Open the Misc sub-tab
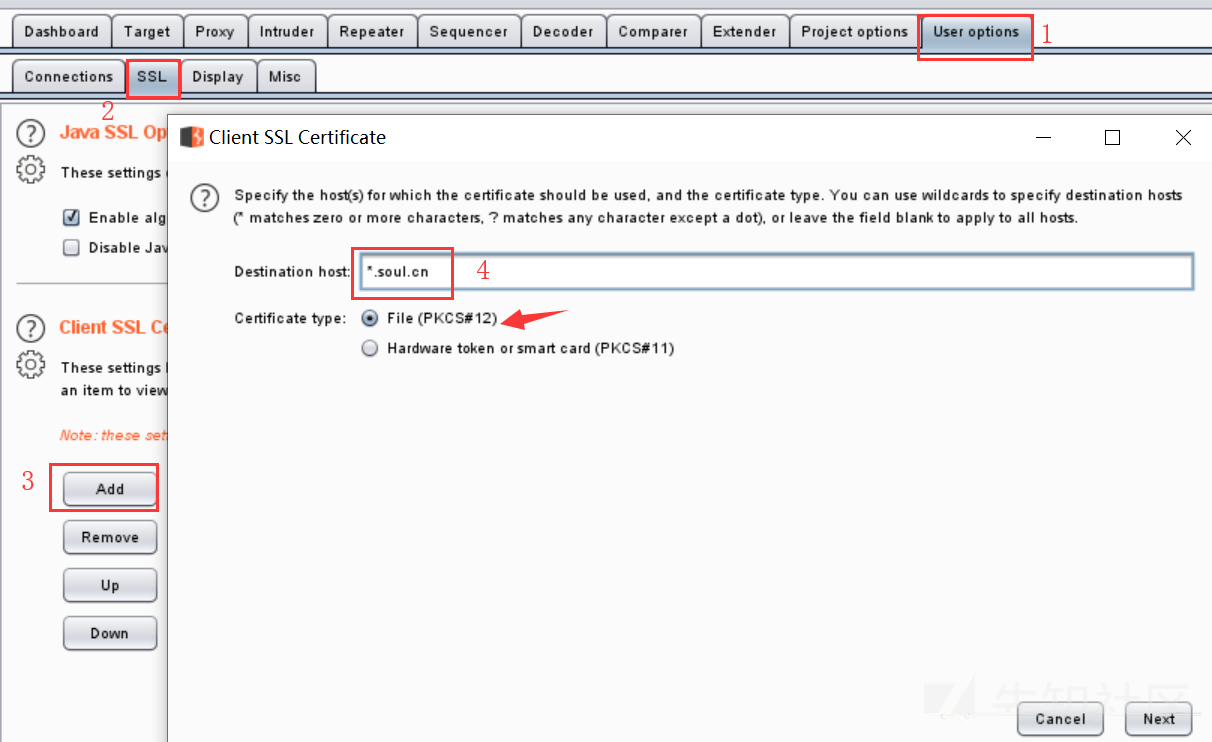Viewport: 1212px width, 742px height. point(285,77)
